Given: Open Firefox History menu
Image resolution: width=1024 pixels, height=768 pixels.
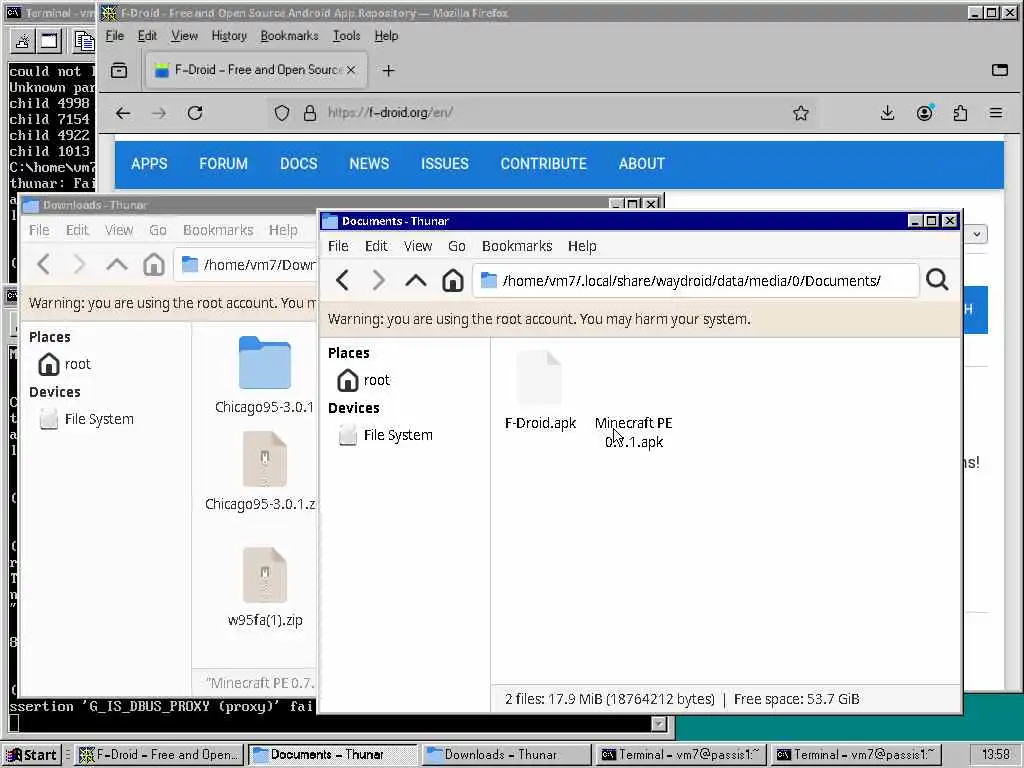Looking at the screenshot, I should pos(229,36).
